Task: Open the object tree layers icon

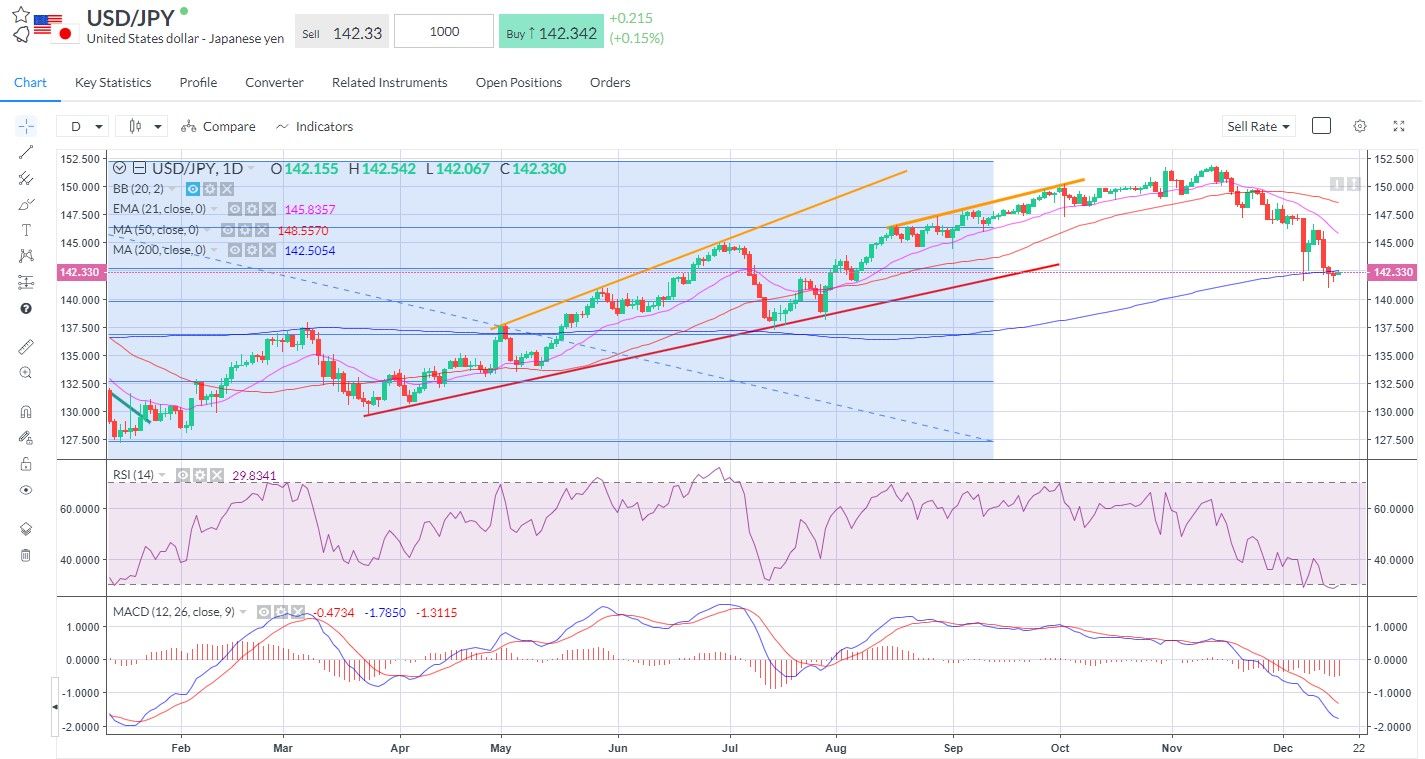Action: coord(26,529)
